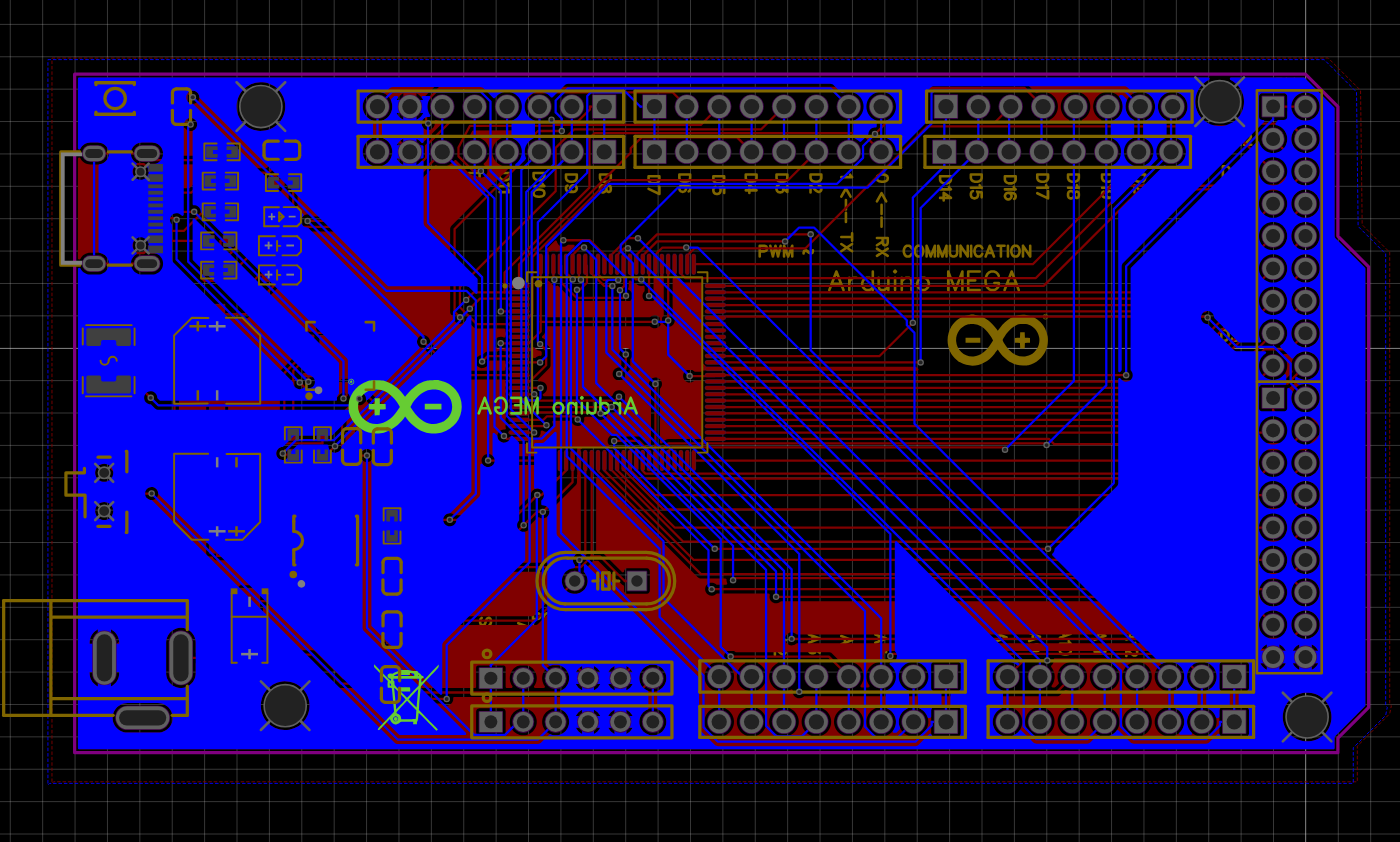This screenshot has height=842, width=1400.
Task: Click the bottom-left mounting hole
Action: point(285,706)
